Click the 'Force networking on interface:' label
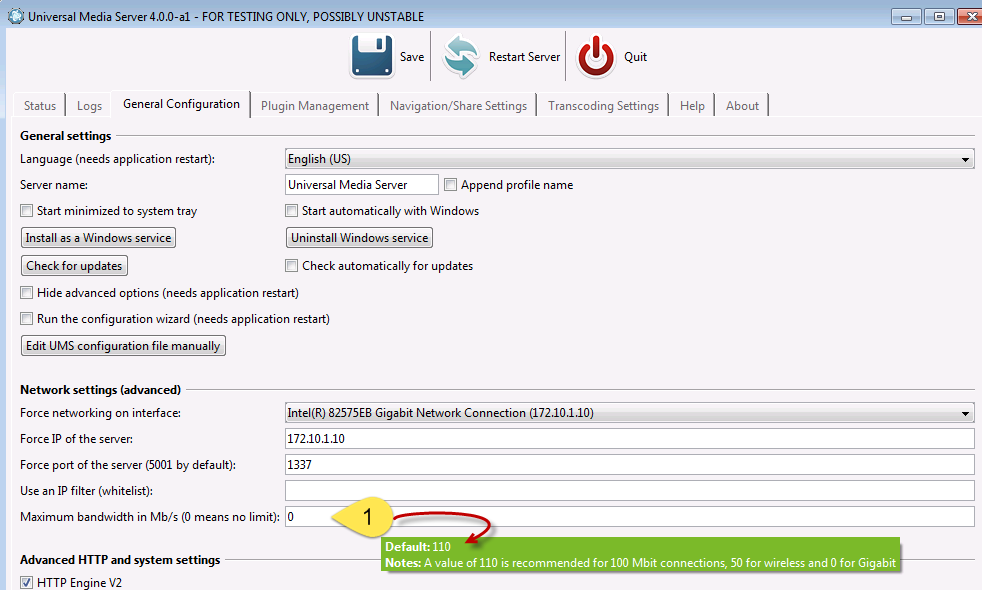The width and height of the screenshot is (982, 590). pyautogui.click(x=100, y=413)
